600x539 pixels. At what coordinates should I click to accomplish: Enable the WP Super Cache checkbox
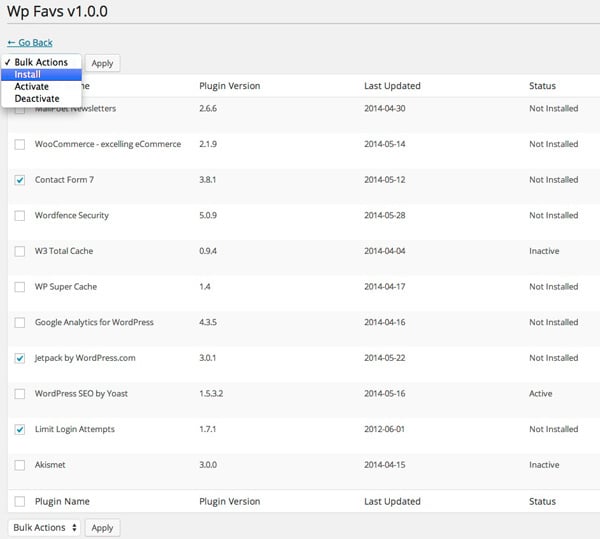click(x=20, y=287)
